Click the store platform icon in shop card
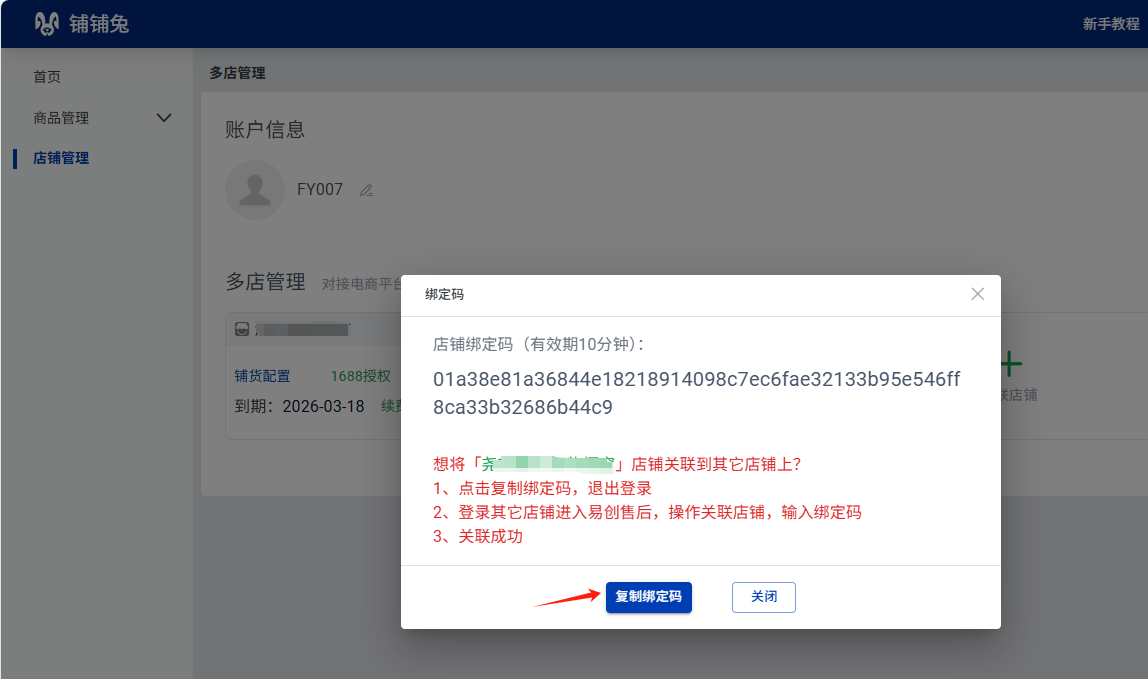This screenshot has height=679, width=1148. (x=242, y=329)
